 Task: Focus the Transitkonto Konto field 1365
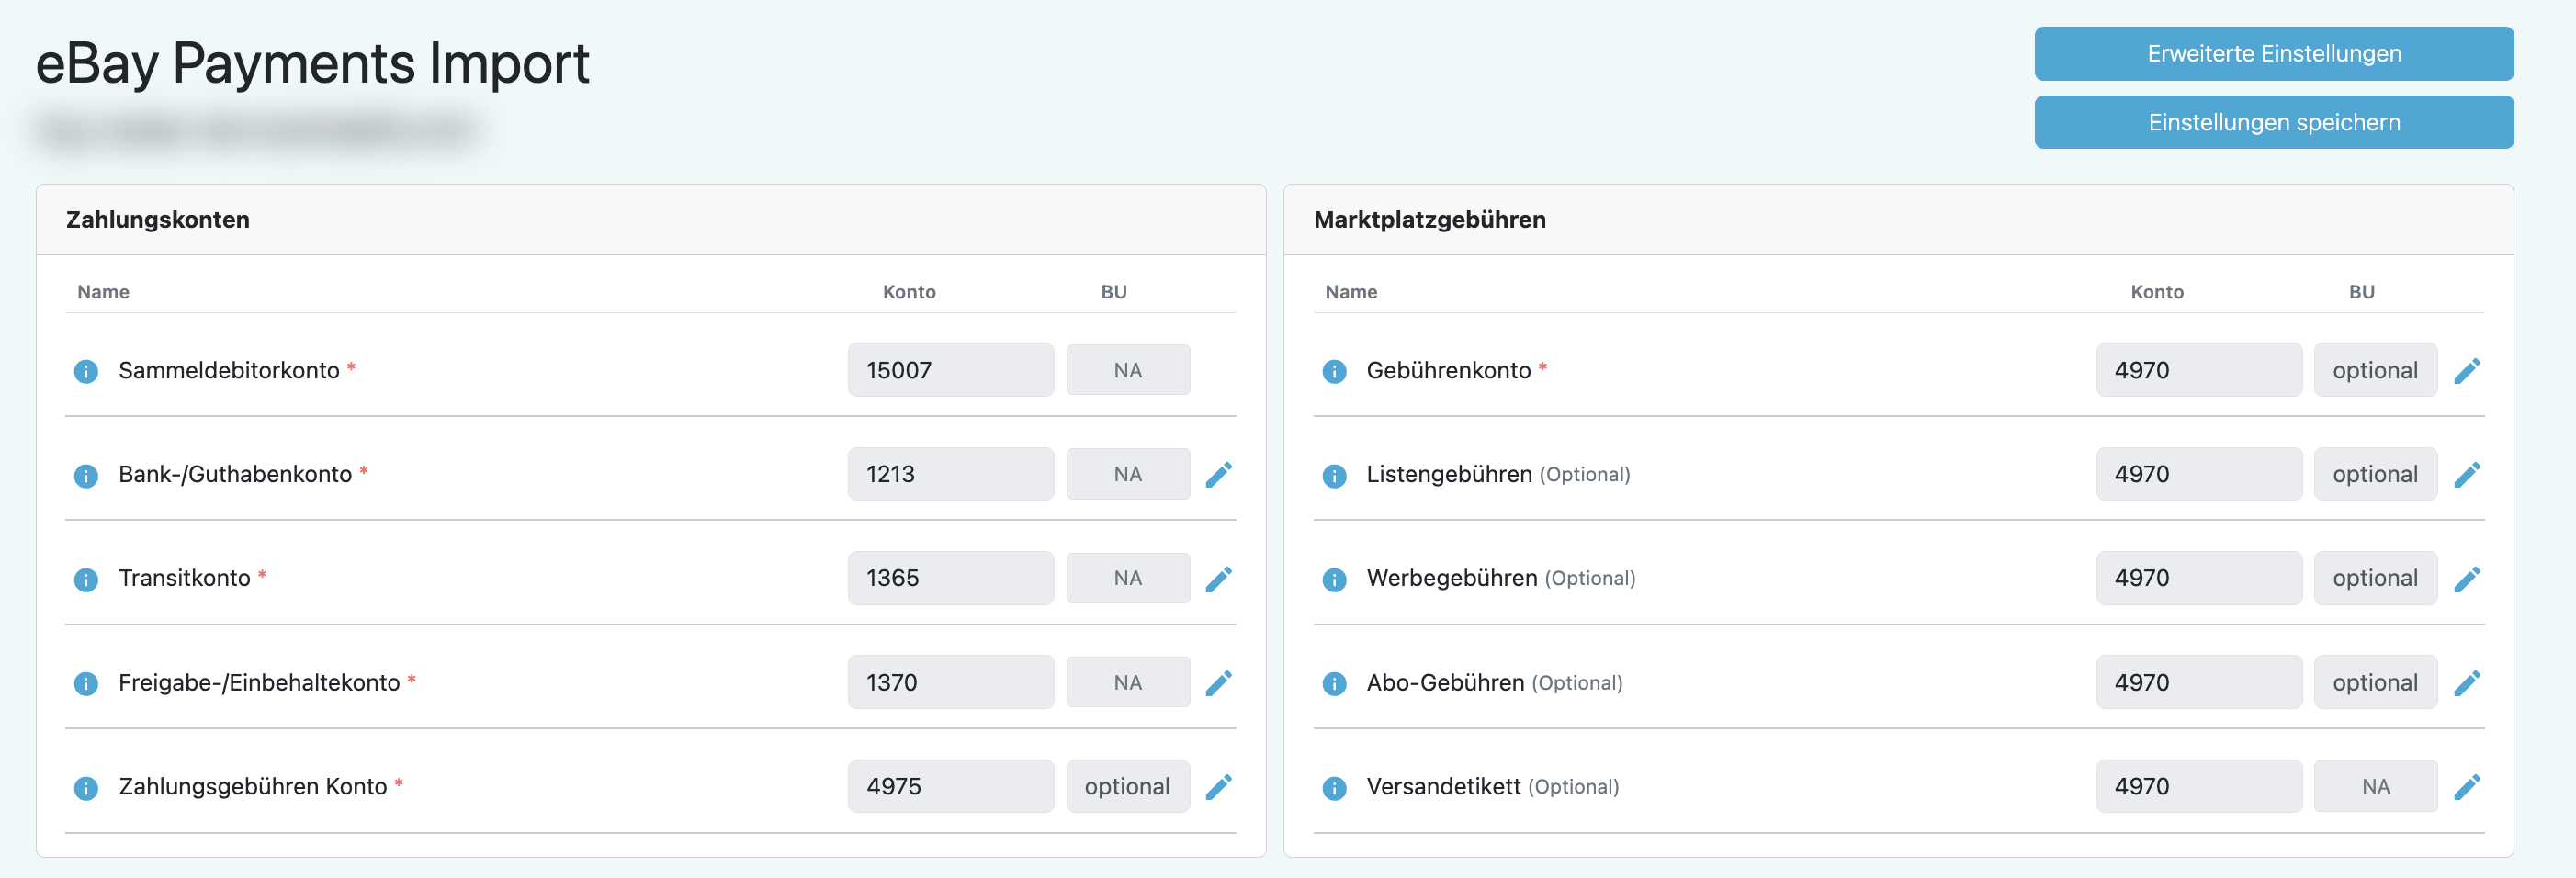950,578
